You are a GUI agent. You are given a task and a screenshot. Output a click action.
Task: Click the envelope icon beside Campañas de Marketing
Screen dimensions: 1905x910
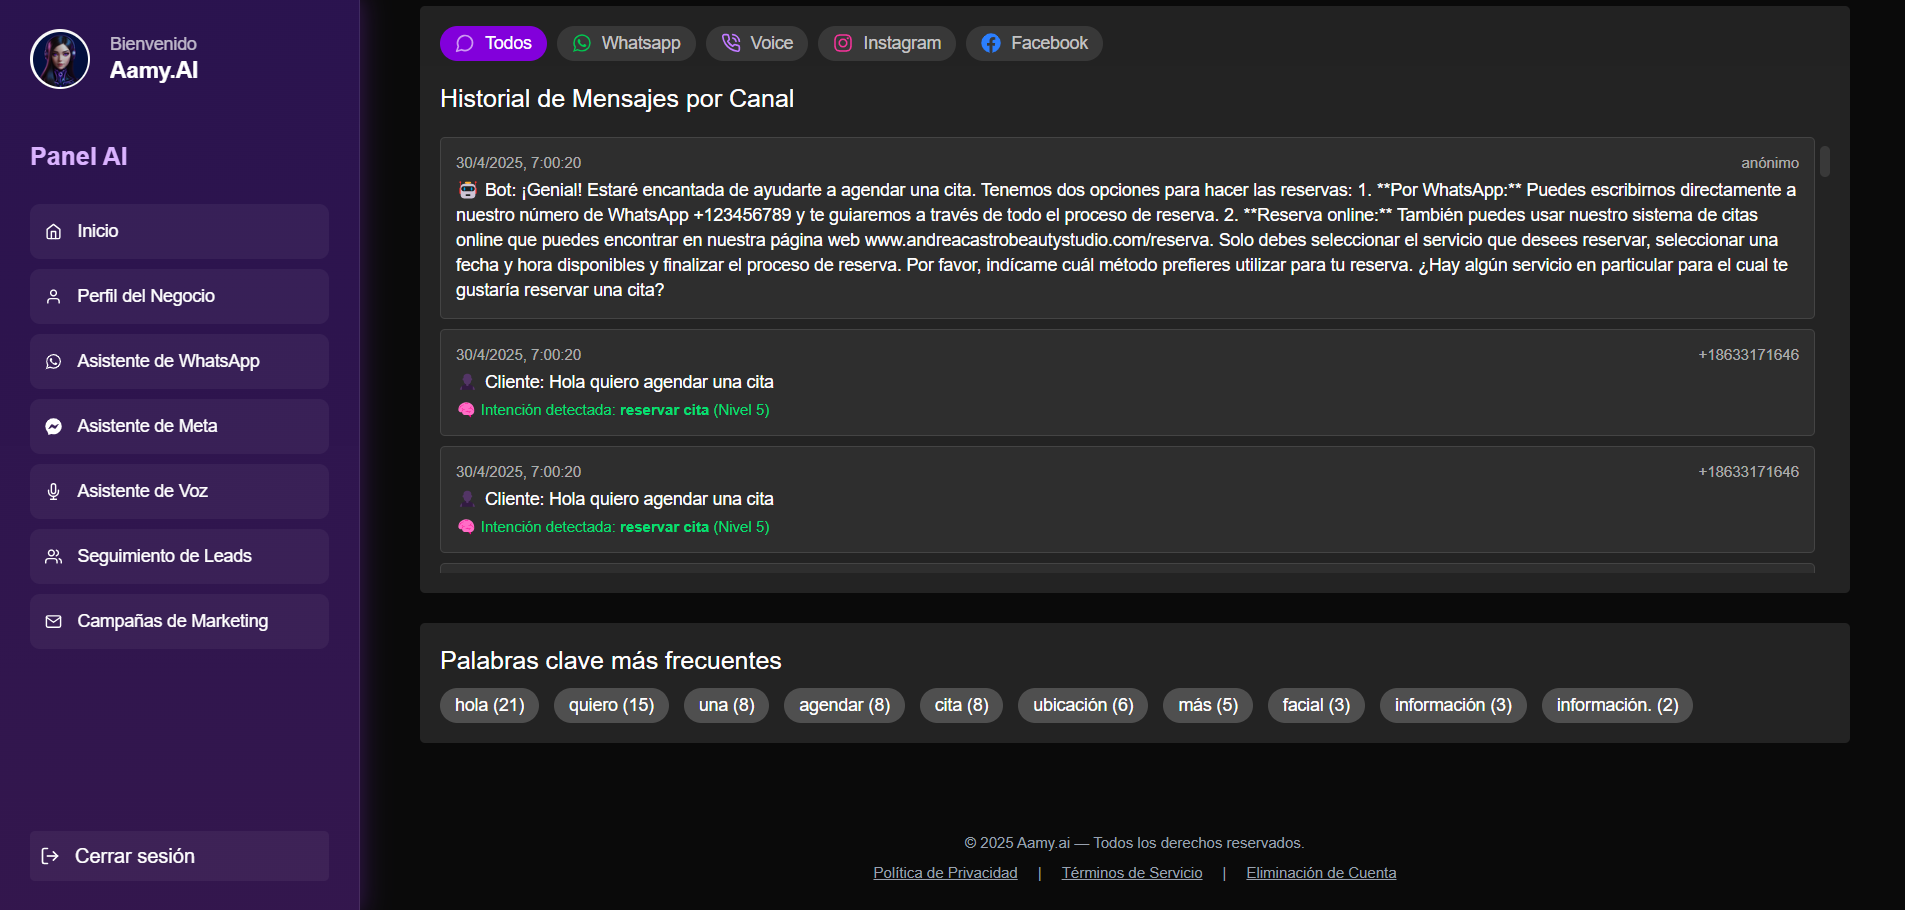[x=53, y=621]
